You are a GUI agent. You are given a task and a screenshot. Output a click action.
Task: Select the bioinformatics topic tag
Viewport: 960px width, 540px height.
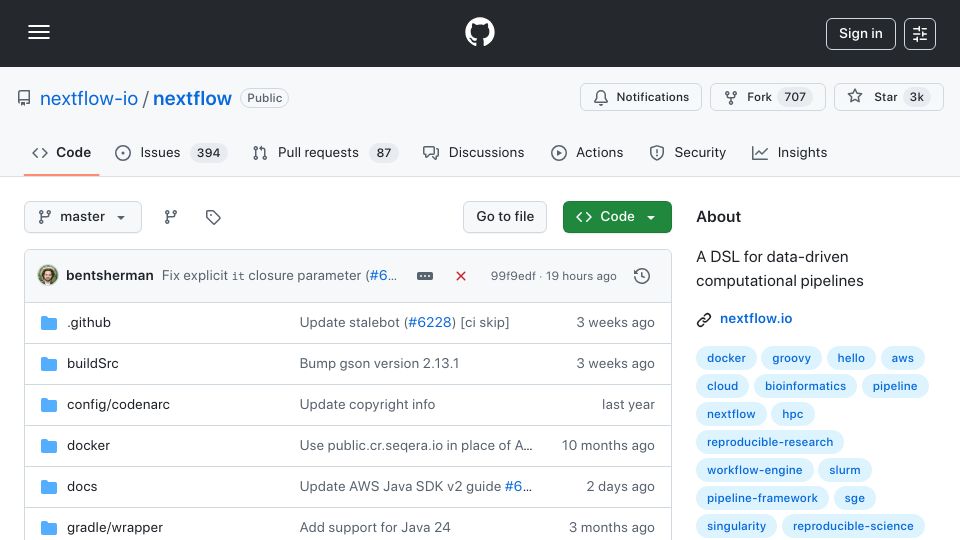[805, 386]
